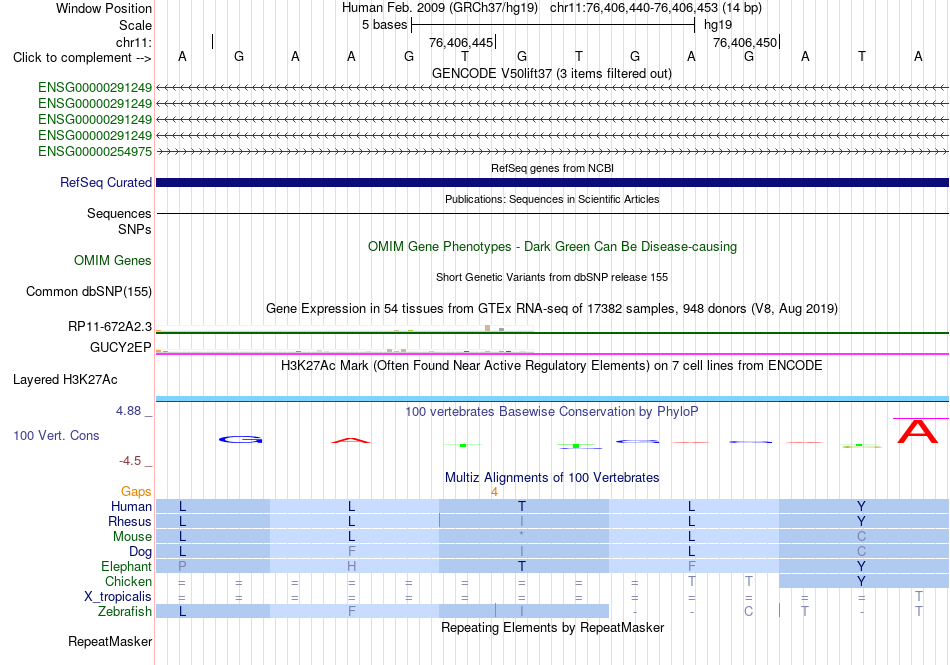This screenshot has width=950, height=665.
Task: Click the -4.5 PhyloP lower scale value
Action: pyautogui.click(x=130, y=461)
